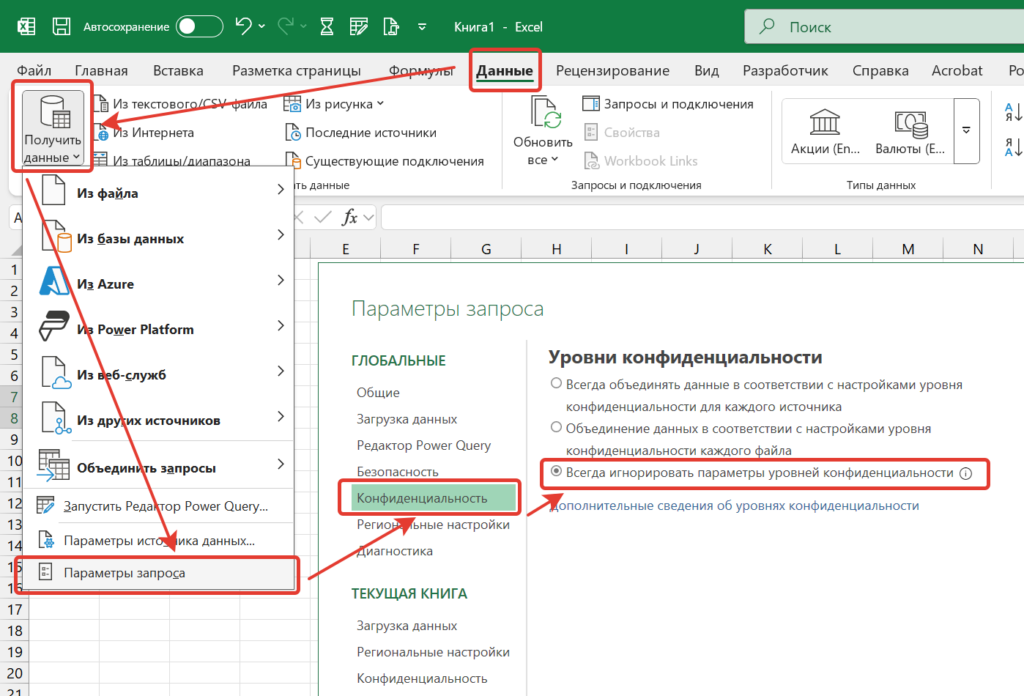Image resolution: width=1024 pixels, height=696 pixels.
Task: Switch to the Справка tab
Action: coord(880,71)
